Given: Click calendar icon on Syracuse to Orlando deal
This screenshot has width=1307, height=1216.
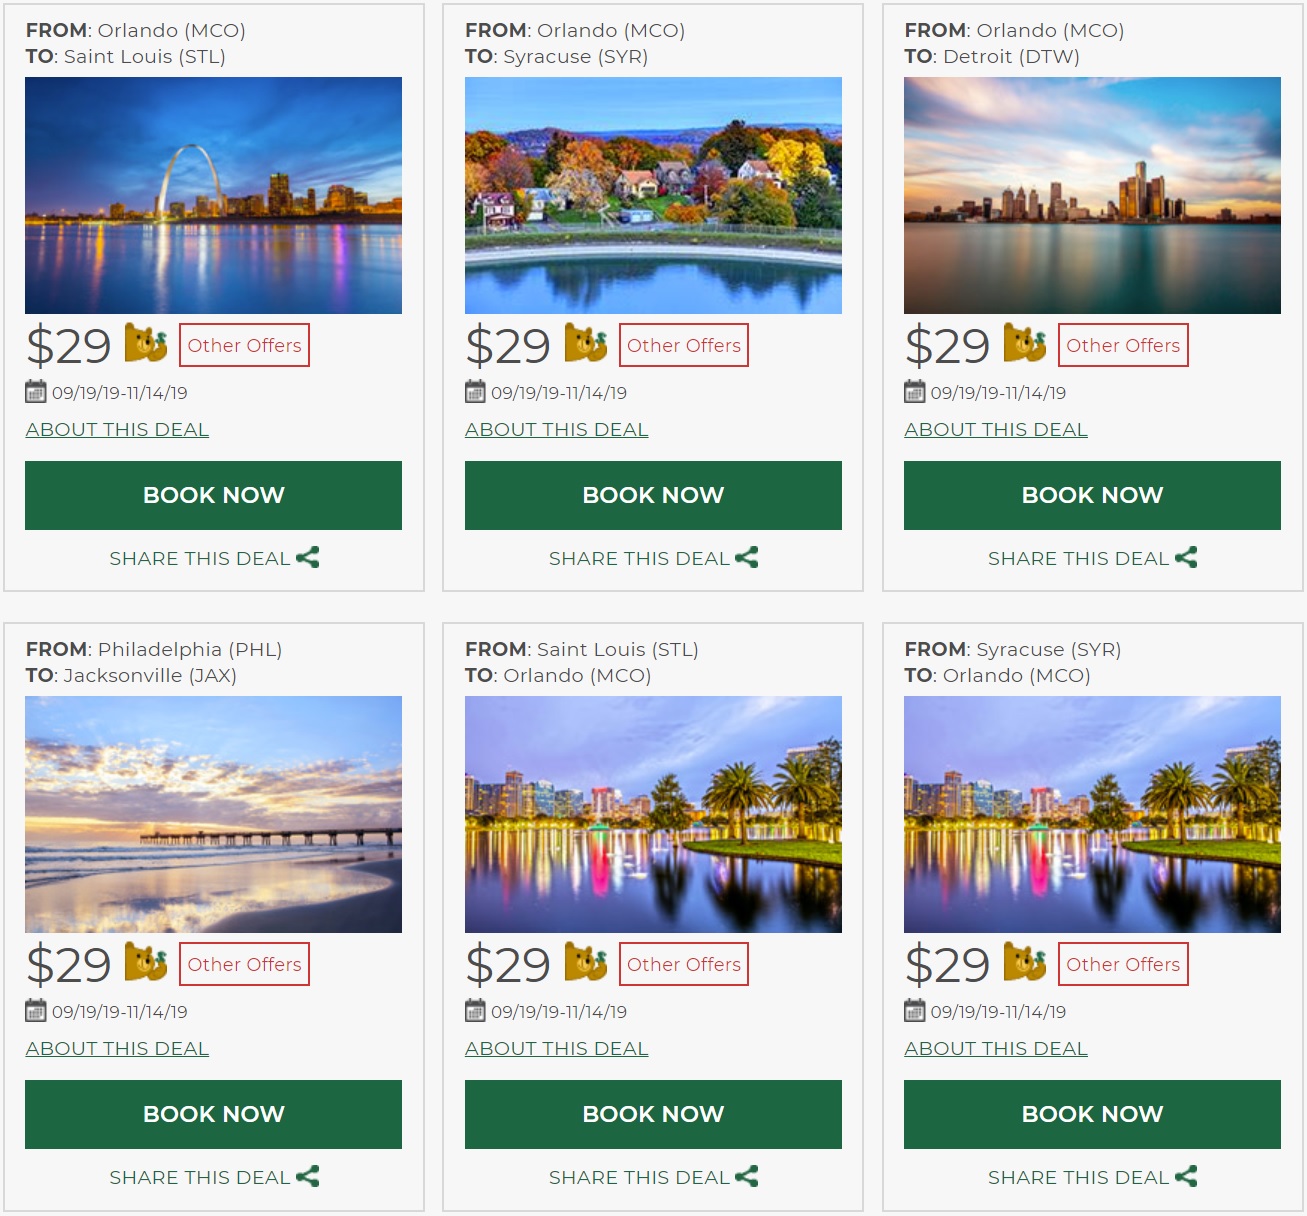Looking at the screenshot, I should click(915, 1011).
